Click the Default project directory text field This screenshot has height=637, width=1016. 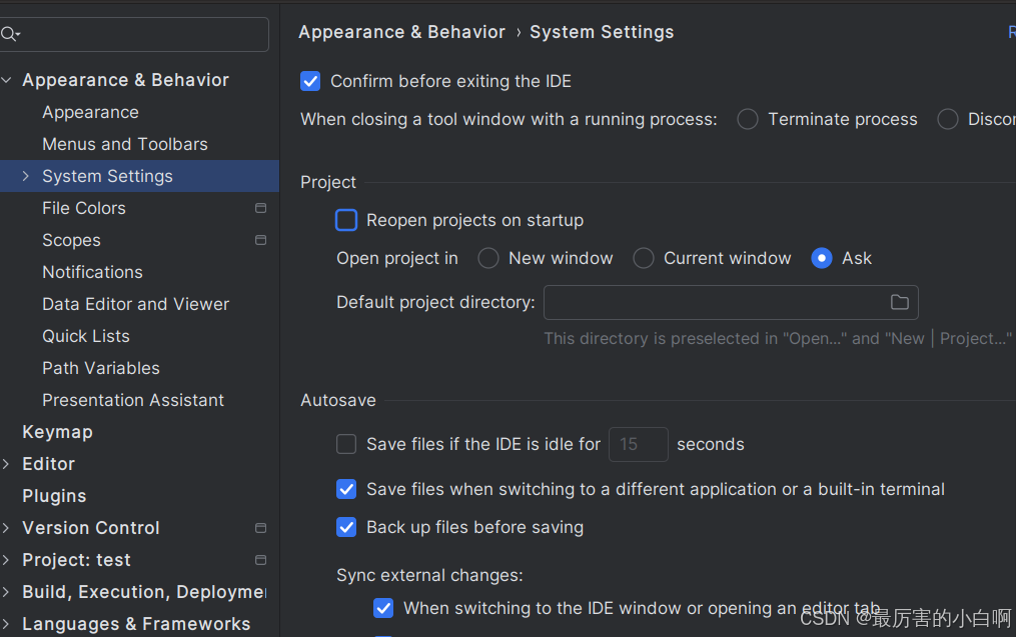712,302
